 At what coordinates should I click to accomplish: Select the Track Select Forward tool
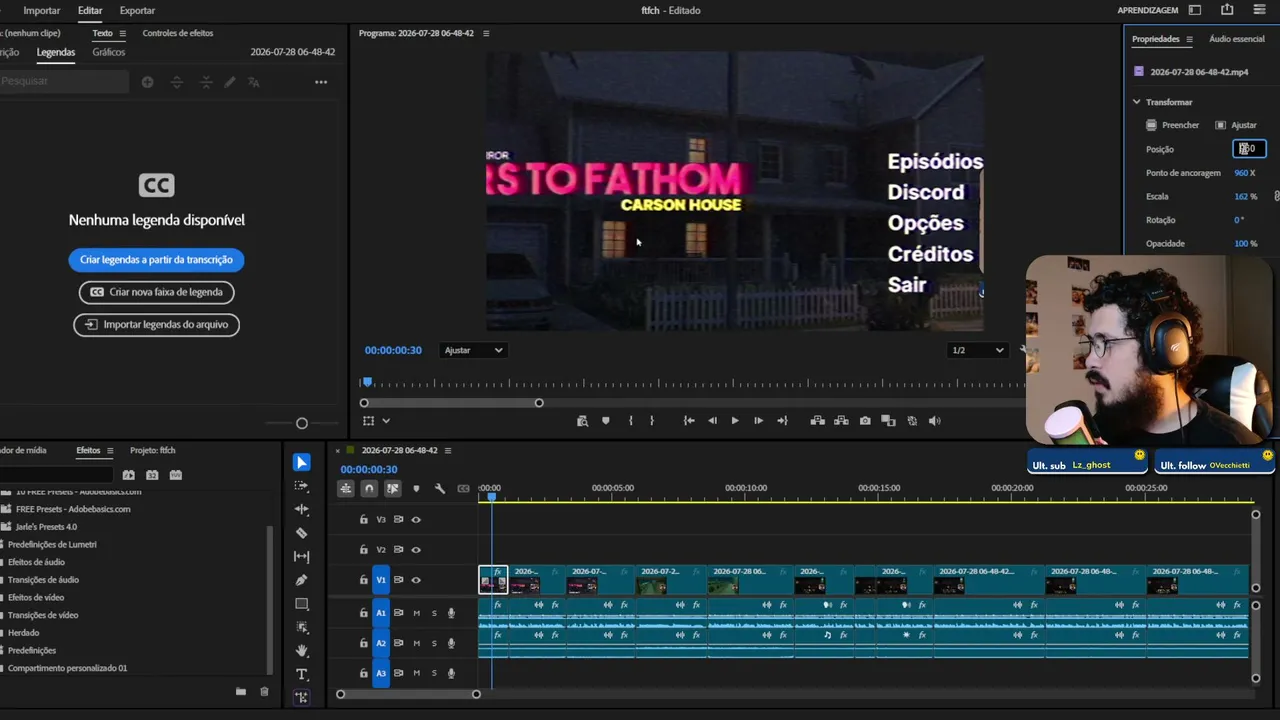point(301,486)
